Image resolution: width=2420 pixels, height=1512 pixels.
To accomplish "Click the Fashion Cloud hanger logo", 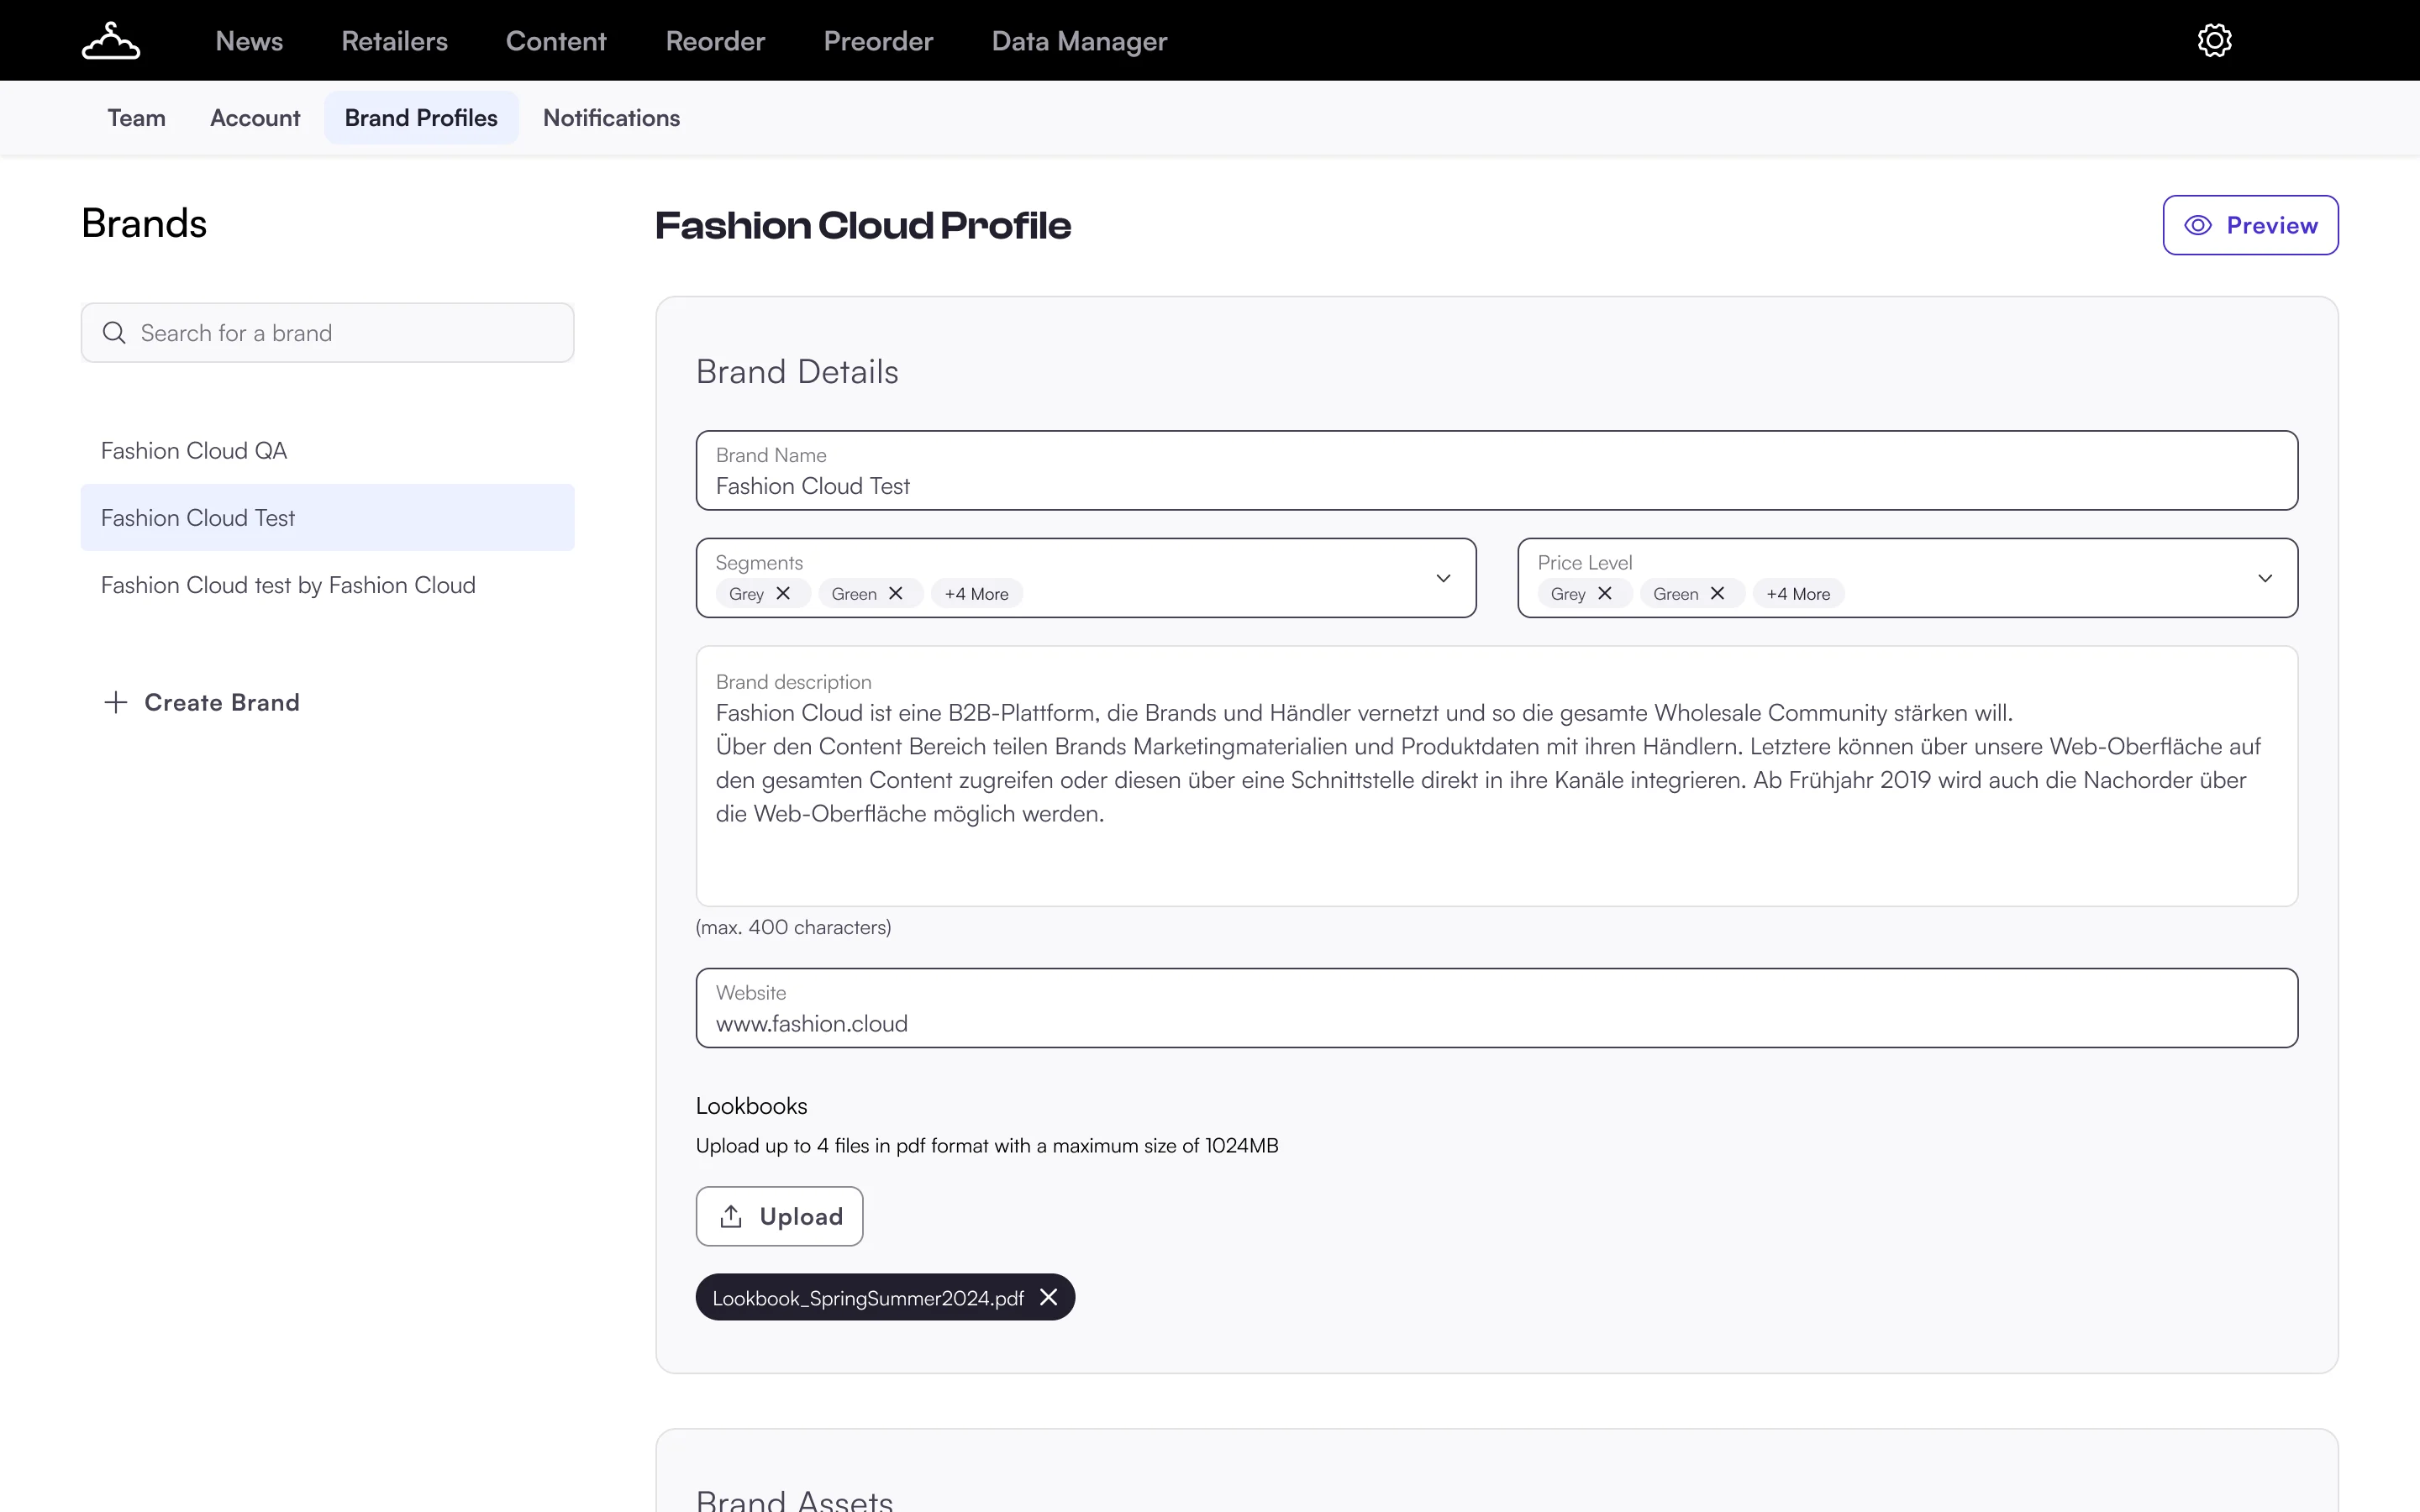I will point(111,41).
